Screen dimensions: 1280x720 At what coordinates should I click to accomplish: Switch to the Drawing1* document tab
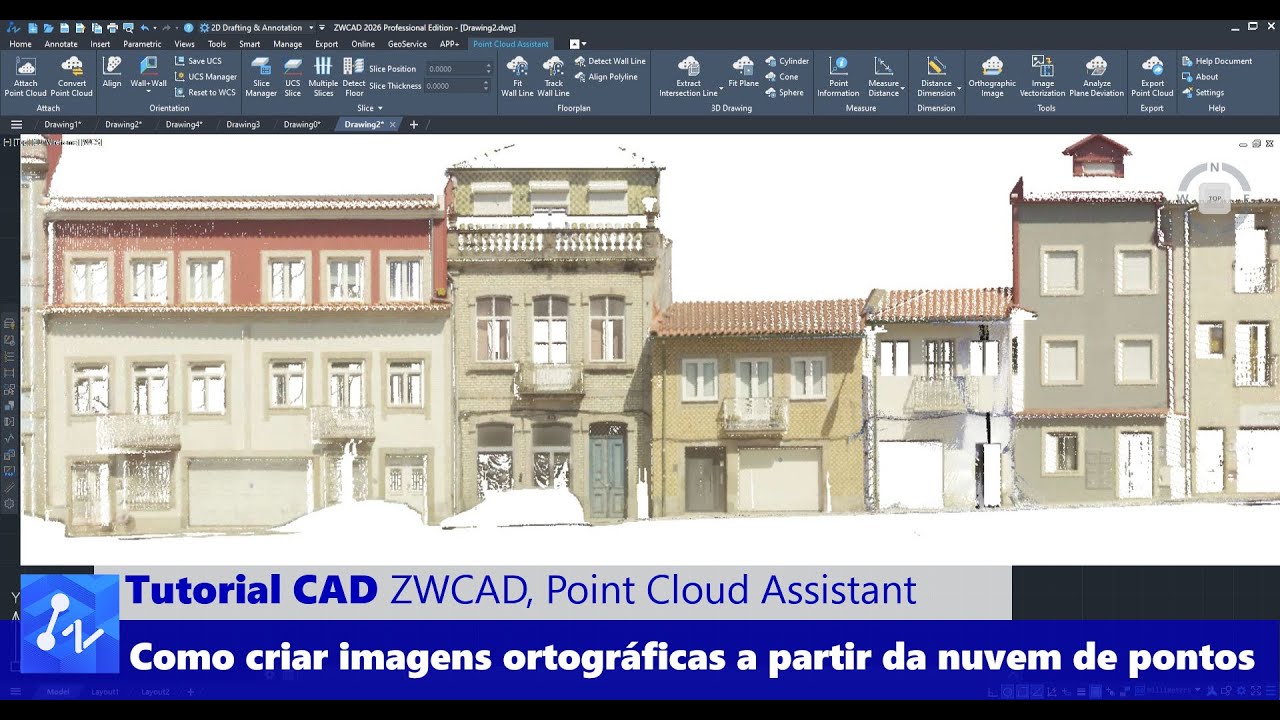(x=63, y=124)
